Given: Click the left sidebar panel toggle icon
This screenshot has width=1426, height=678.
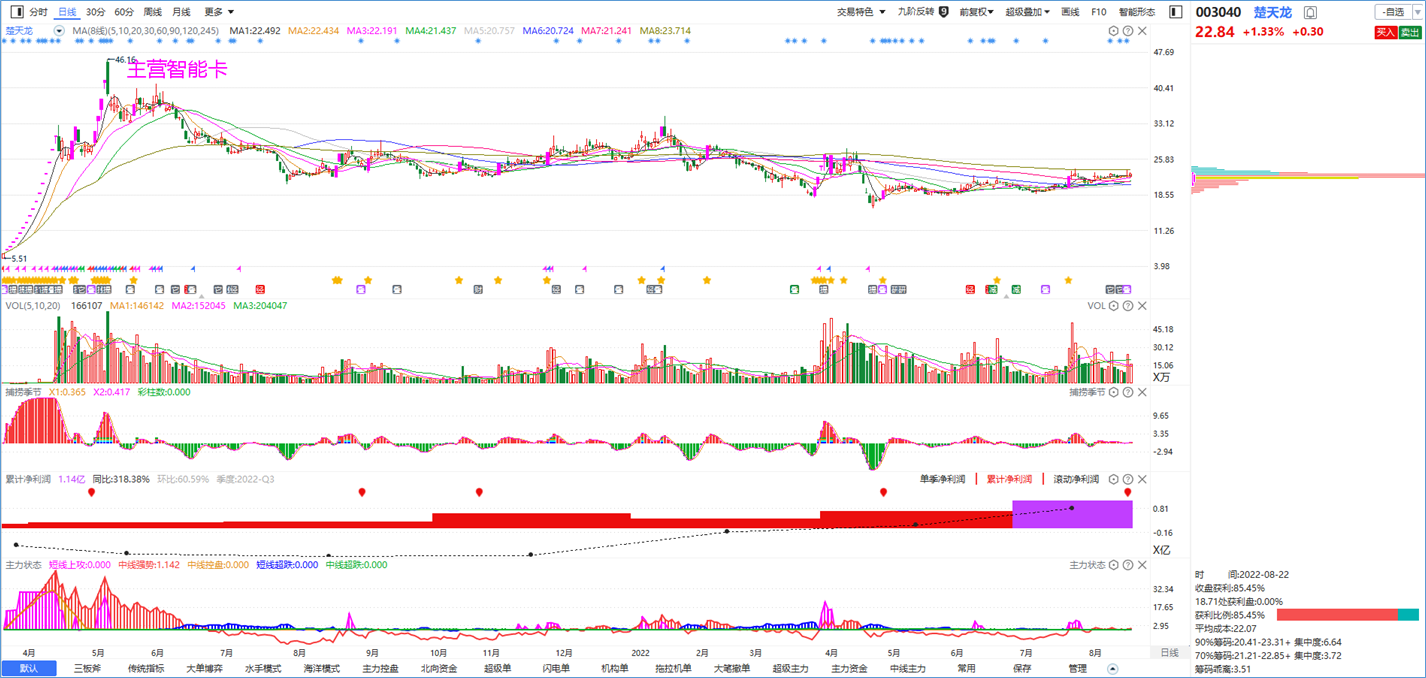Looking at the screenshot, I should click(x=16, y=12).
